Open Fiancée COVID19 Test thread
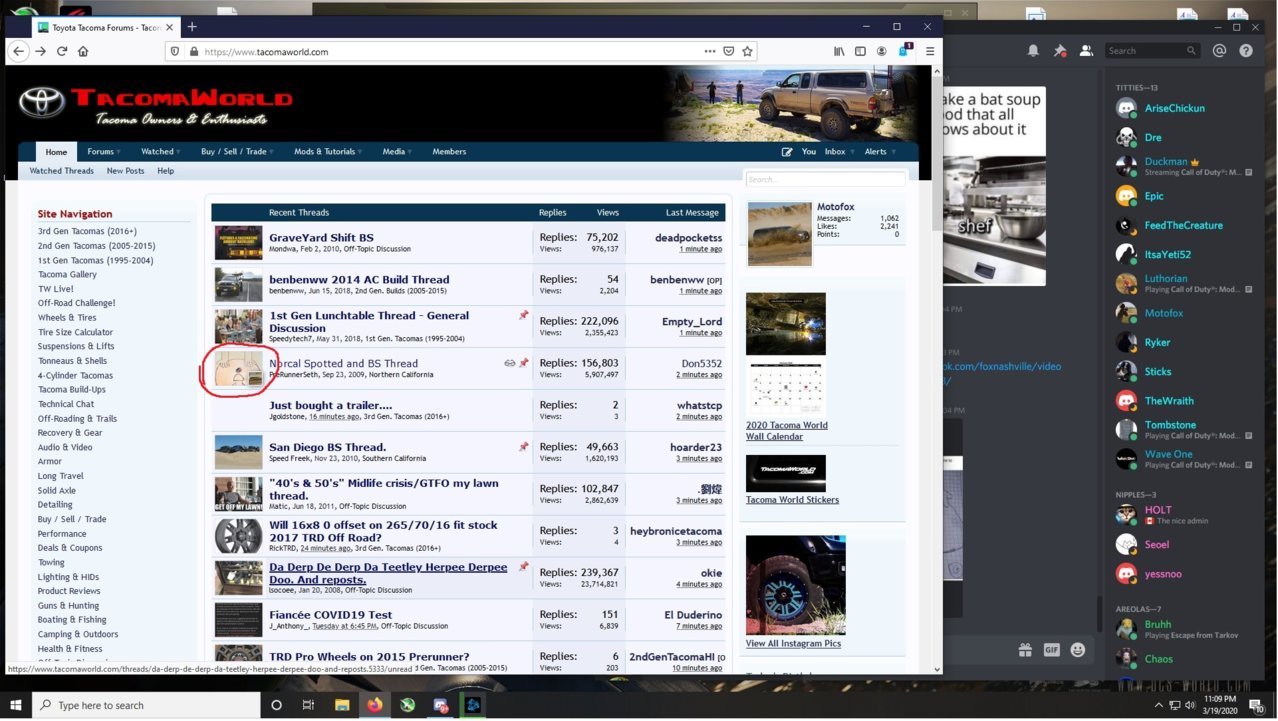 [x=329, y=615]
